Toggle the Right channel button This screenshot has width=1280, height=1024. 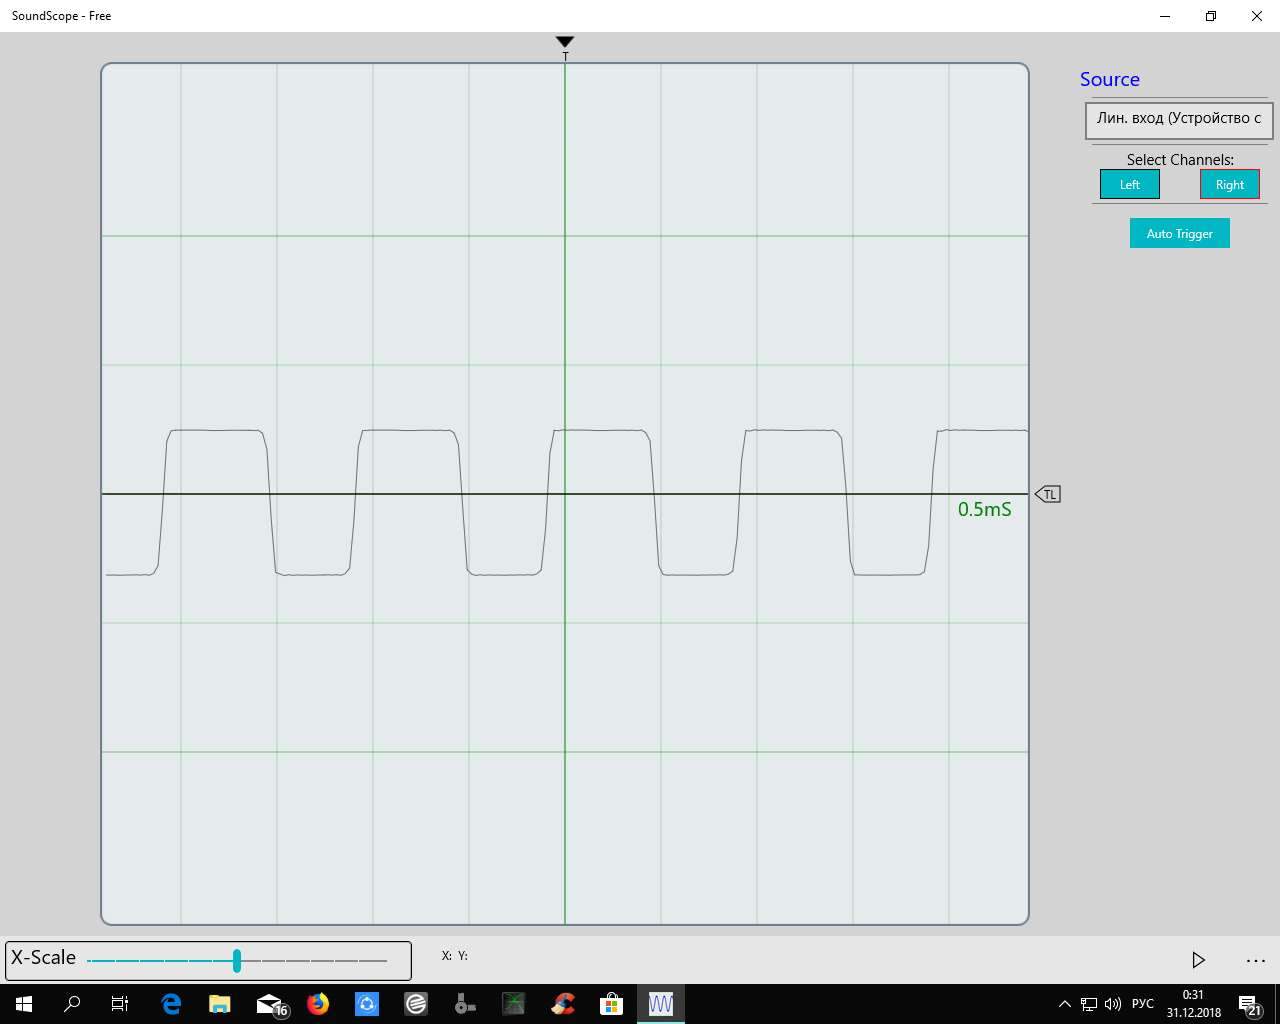1229,185
